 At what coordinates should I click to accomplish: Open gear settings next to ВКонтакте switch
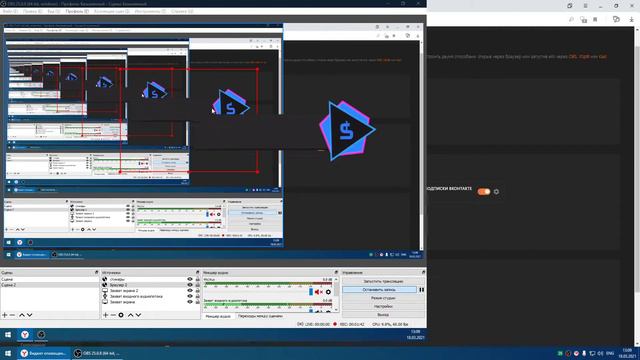click(x=496, y=192)
